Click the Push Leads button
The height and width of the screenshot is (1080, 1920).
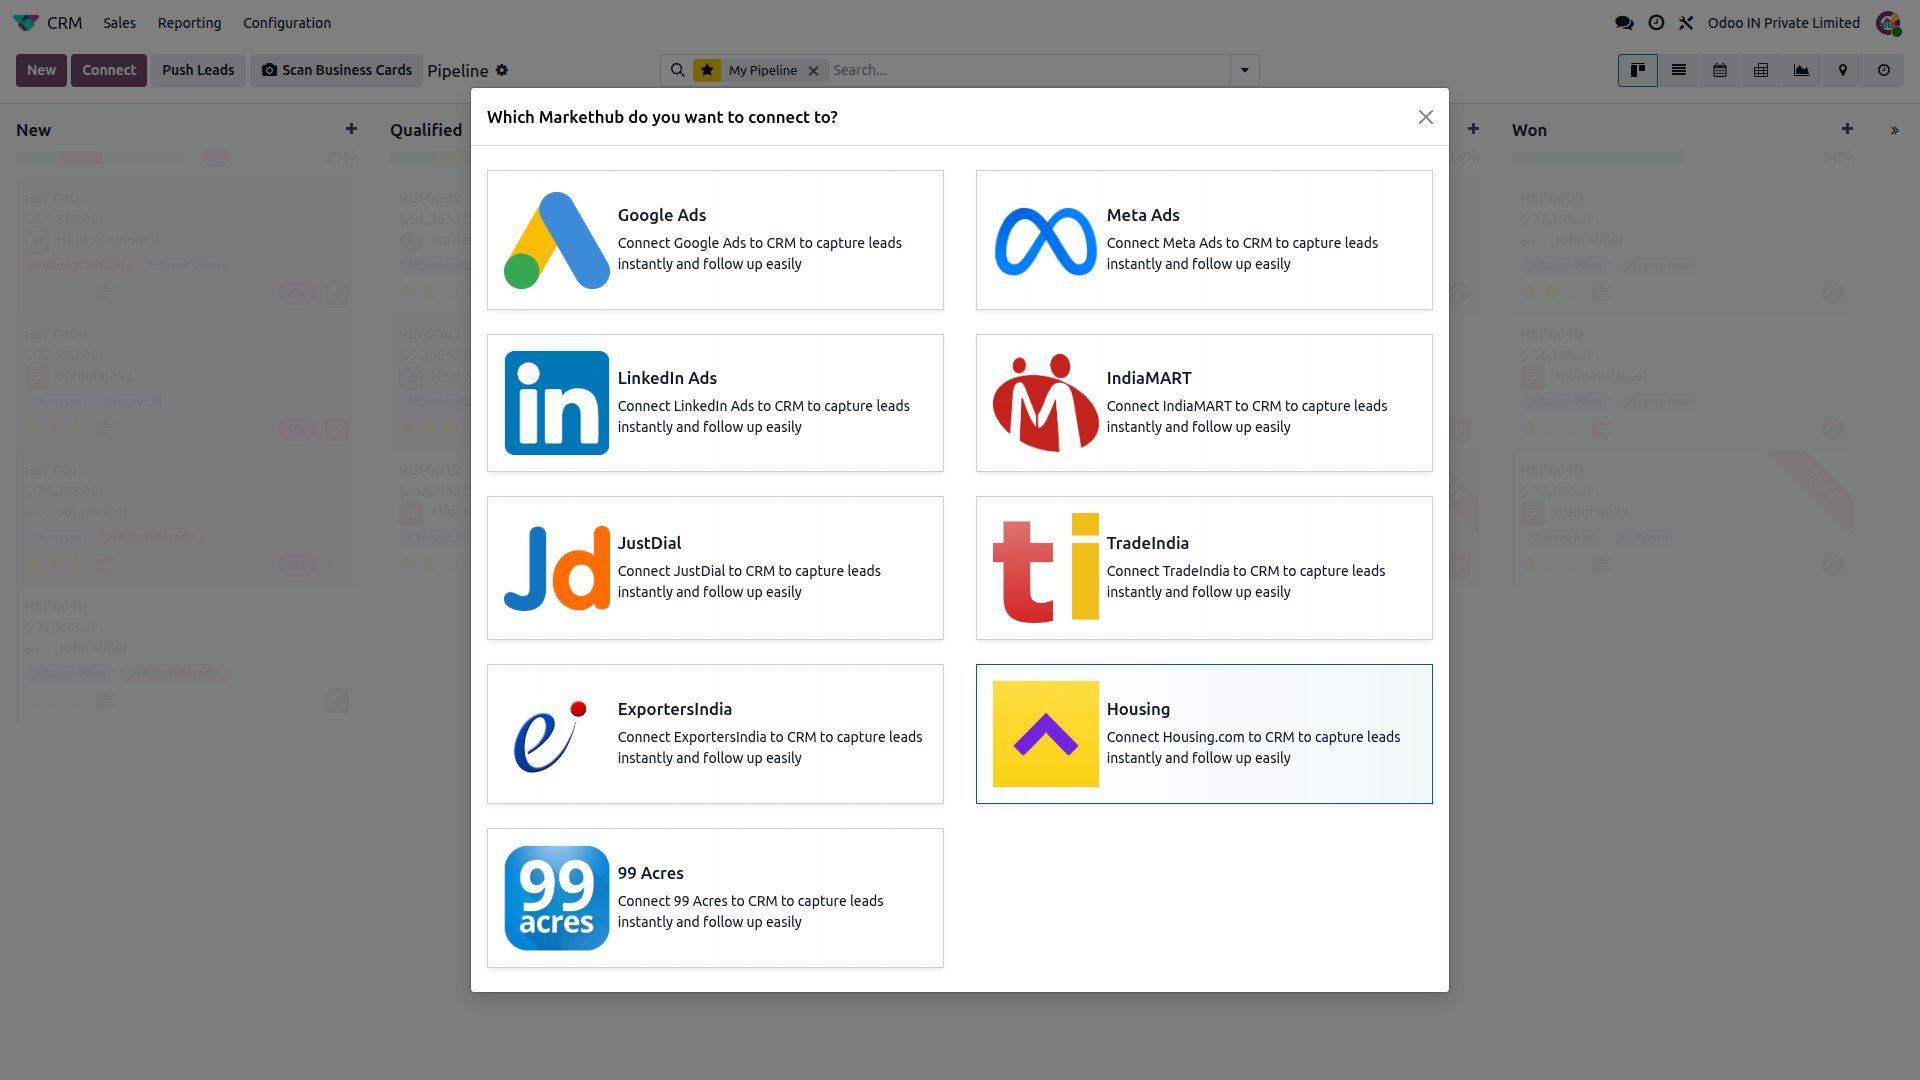[x=198, y=70]
